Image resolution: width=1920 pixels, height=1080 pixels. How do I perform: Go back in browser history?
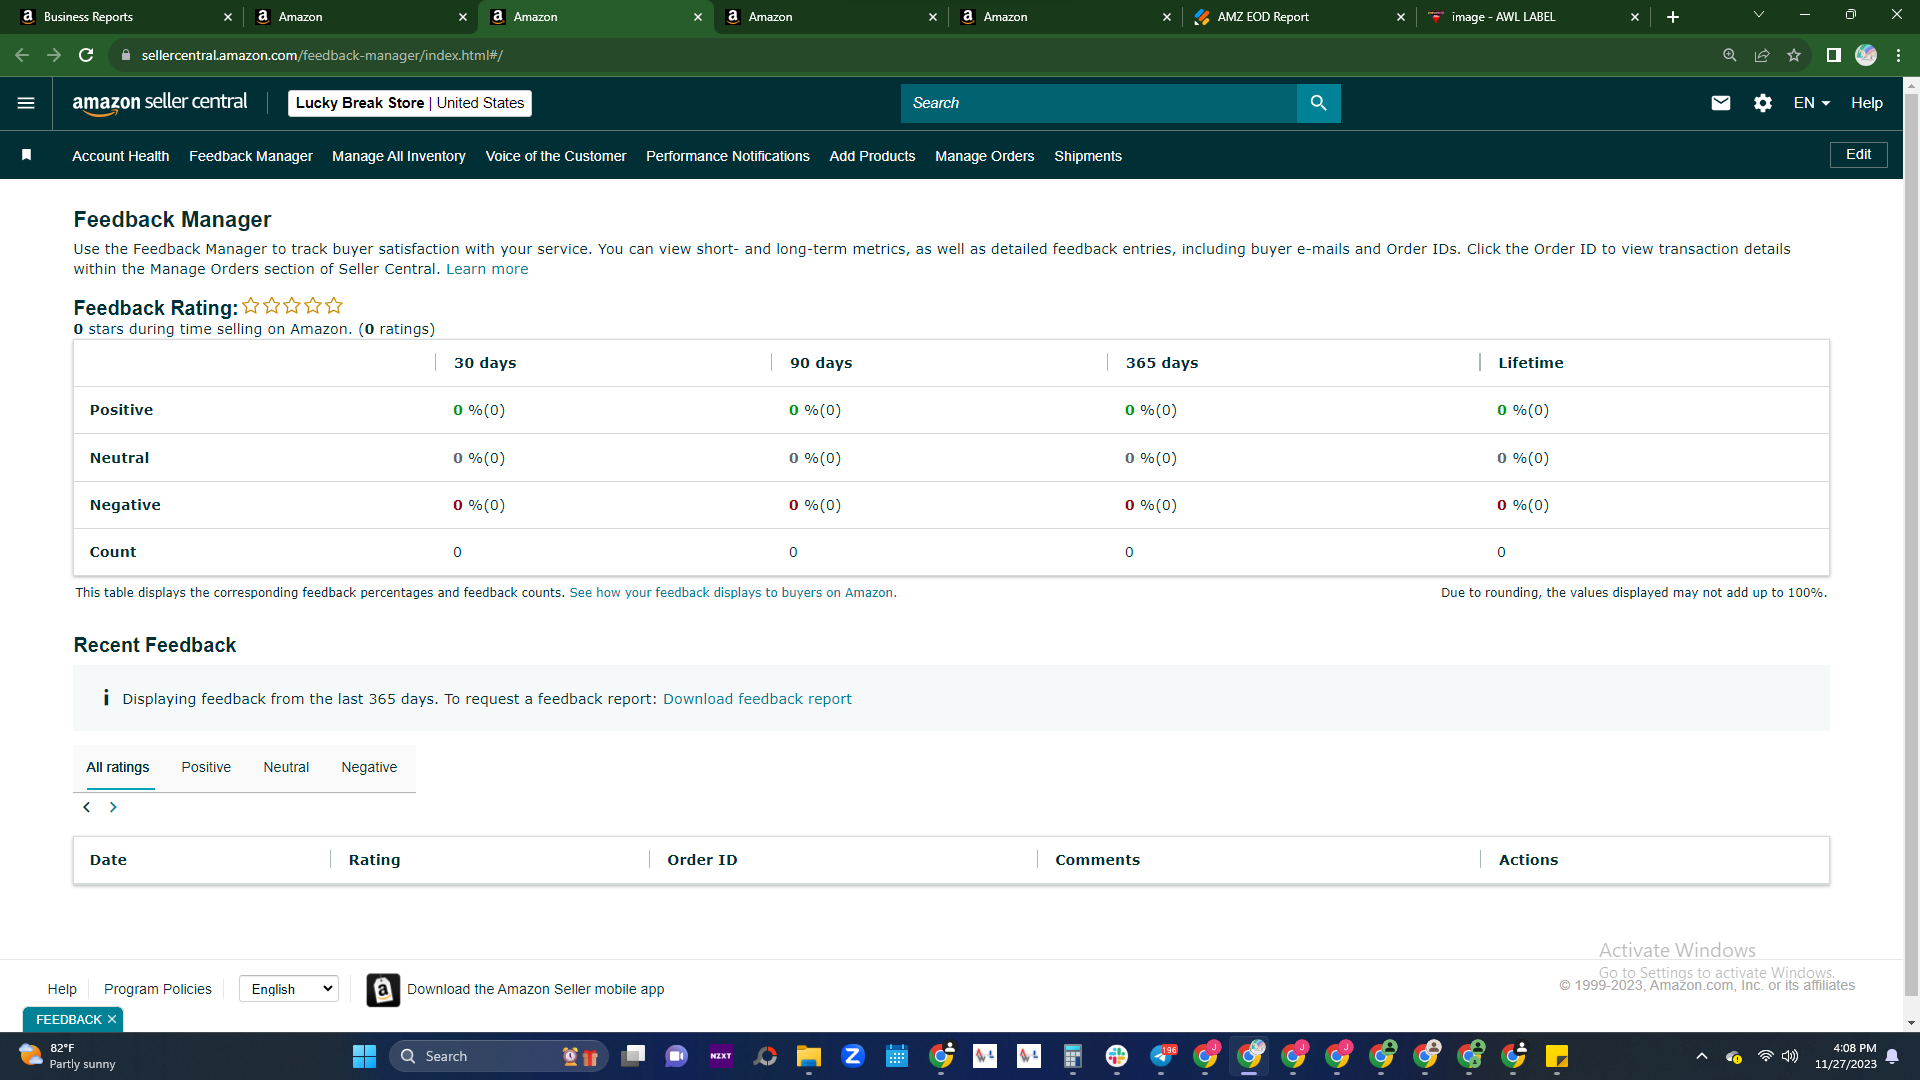(22, 55)
